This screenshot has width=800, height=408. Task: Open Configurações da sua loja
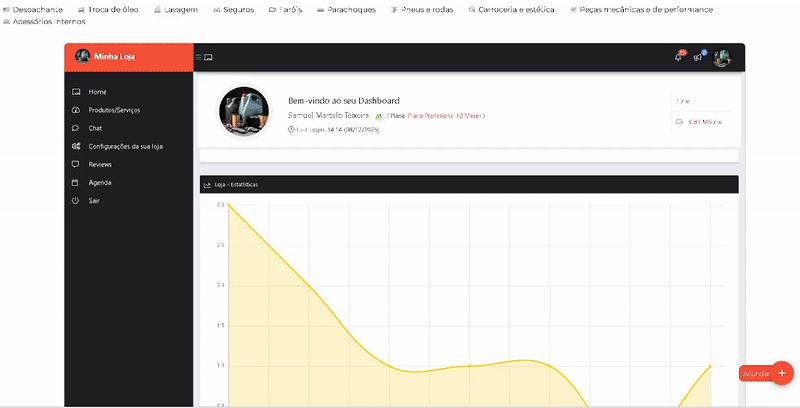[x=125, y=146]
